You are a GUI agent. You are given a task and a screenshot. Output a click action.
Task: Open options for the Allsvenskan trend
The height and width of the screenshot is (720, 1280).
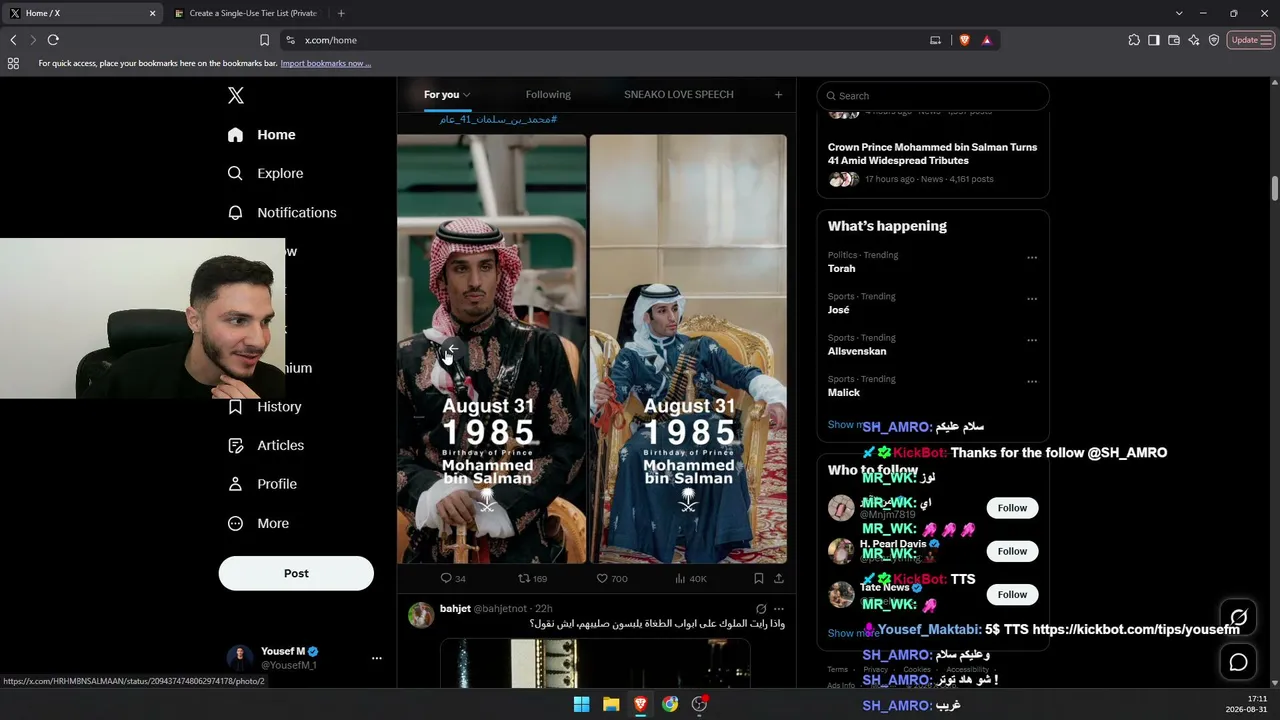(1032, 340)
